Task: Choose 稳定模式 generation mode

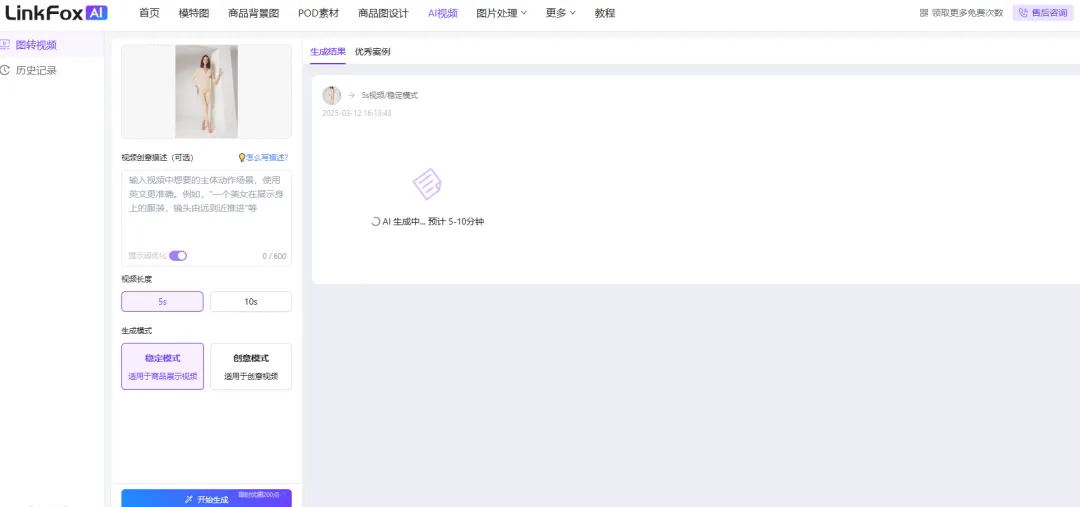Action: (x=163, y=366)
